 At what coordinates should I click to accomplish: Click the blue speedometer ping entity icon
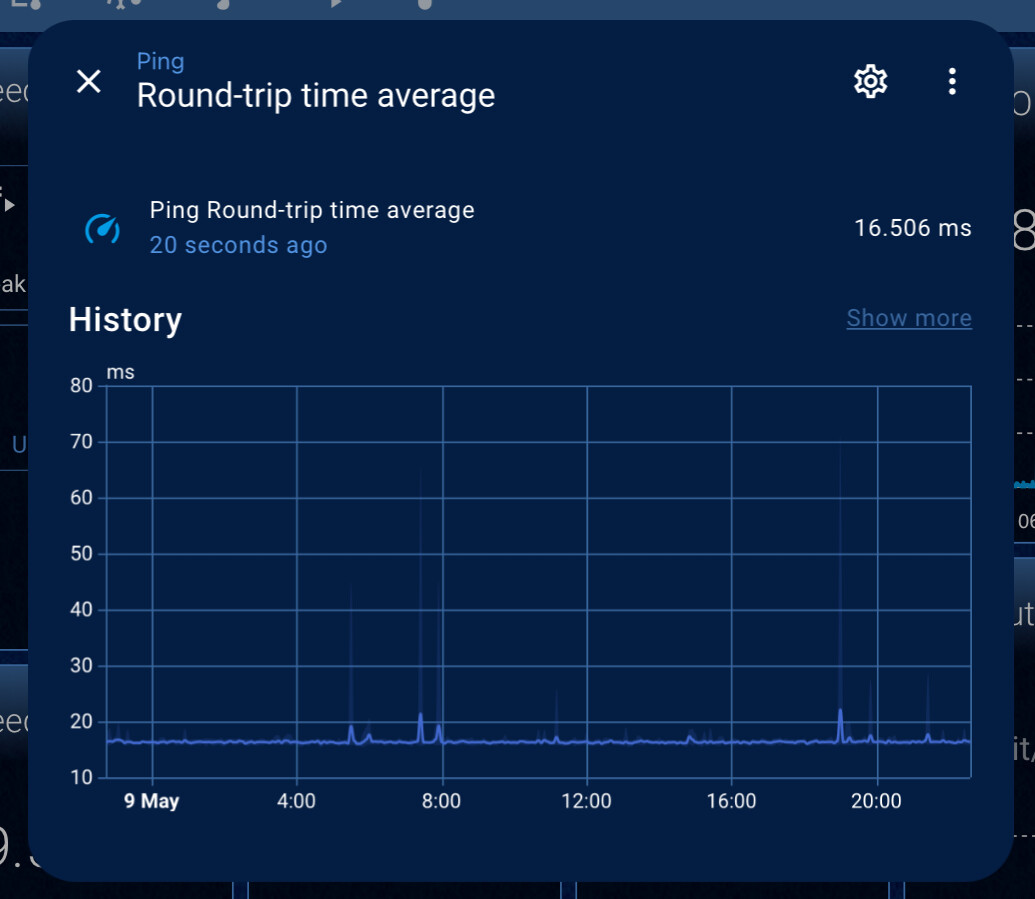coord(102,228)
